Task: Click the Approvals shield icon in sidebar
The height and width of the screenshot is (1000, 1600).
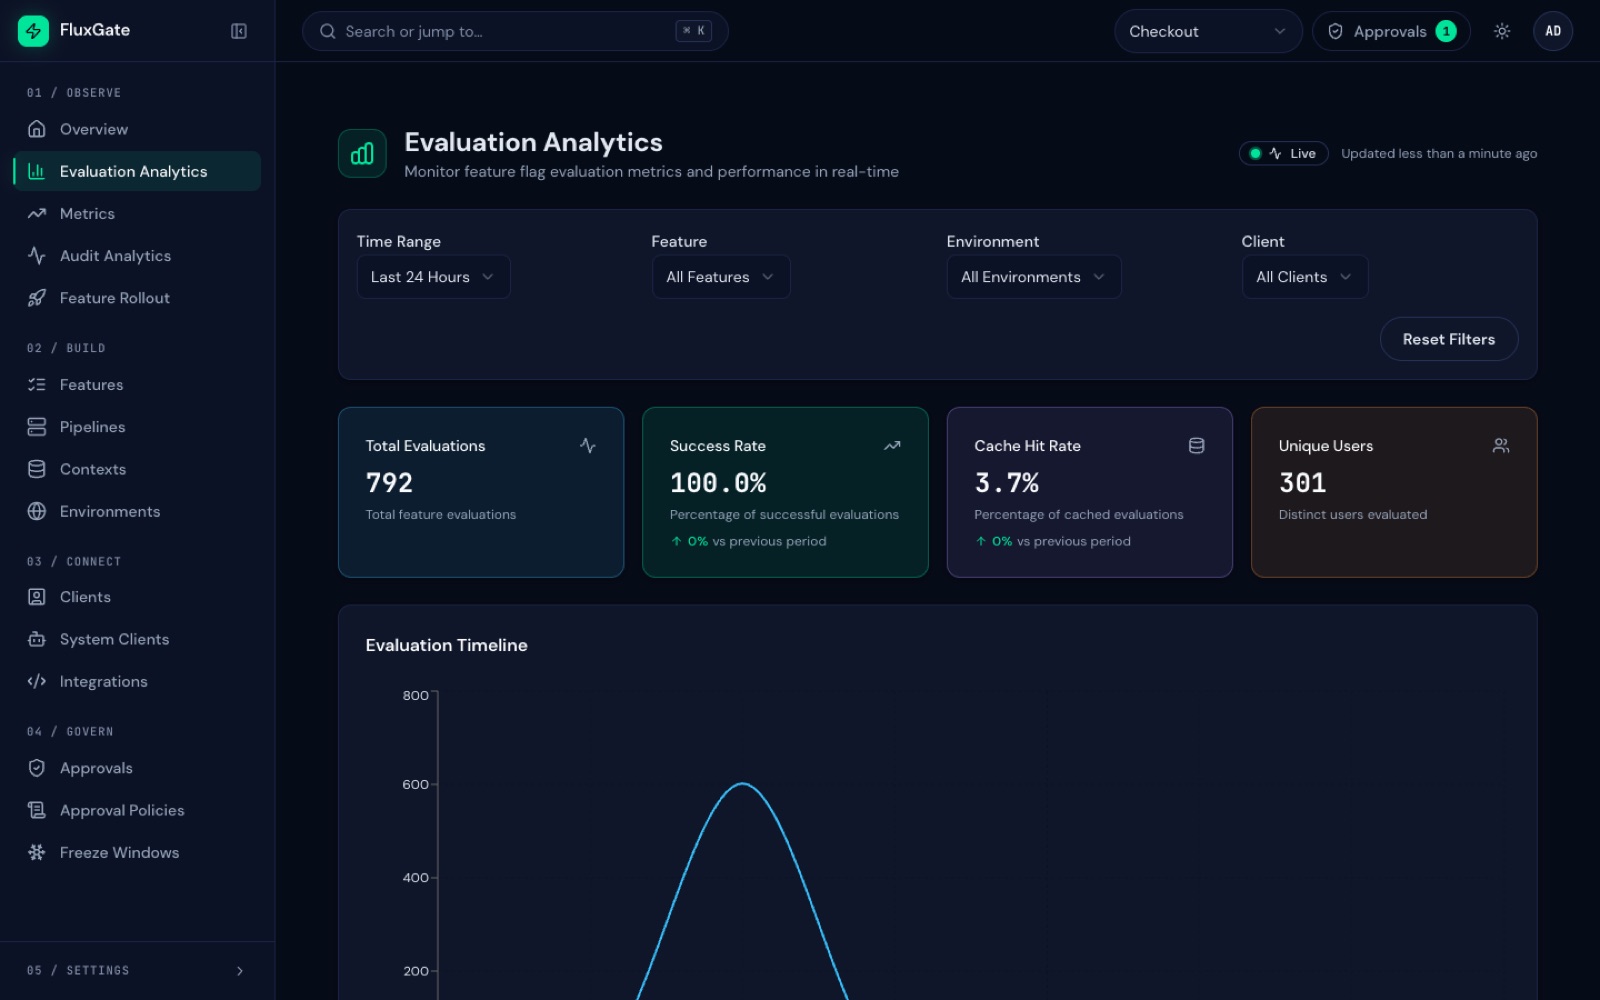Action: click(37, 768)
